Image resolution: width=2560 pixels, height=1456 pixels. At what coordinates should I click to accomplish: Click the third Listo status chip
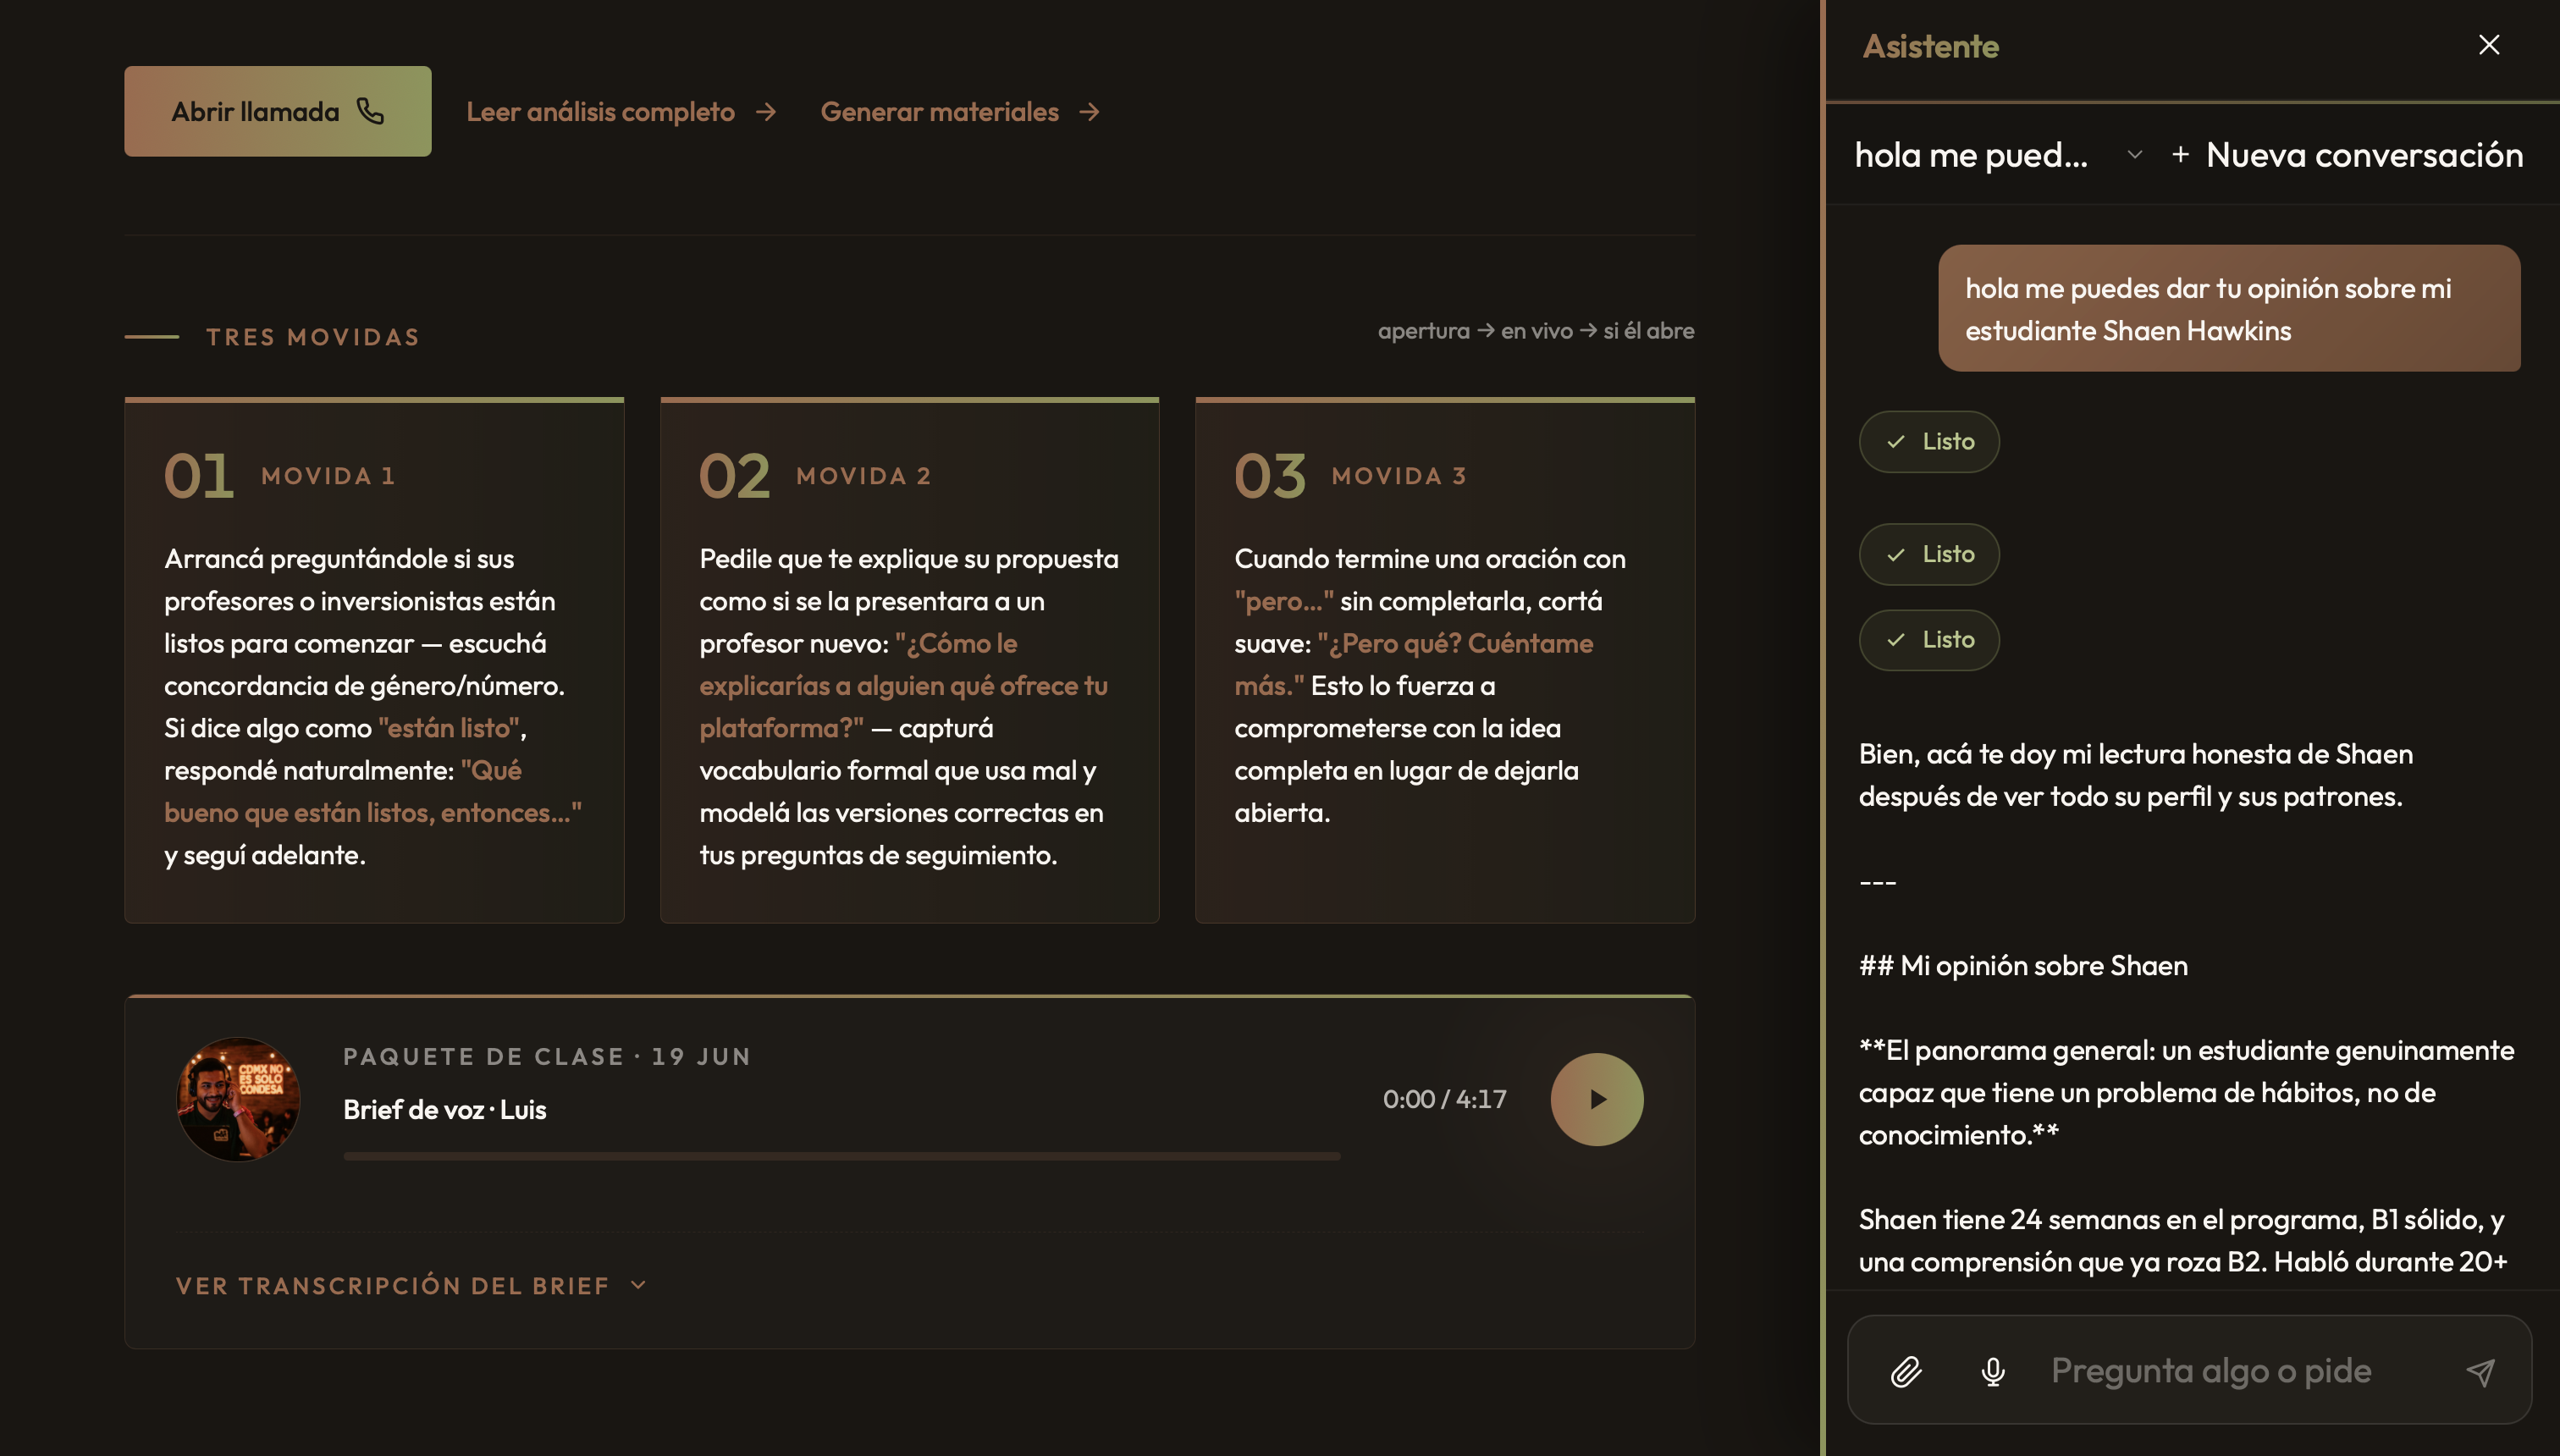1929,640
